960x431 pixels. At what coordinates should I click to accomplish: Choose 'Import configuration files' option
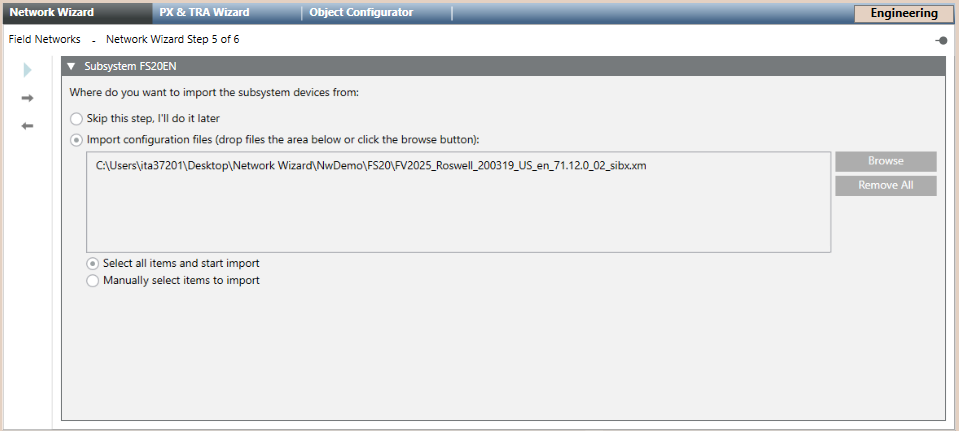77,140
